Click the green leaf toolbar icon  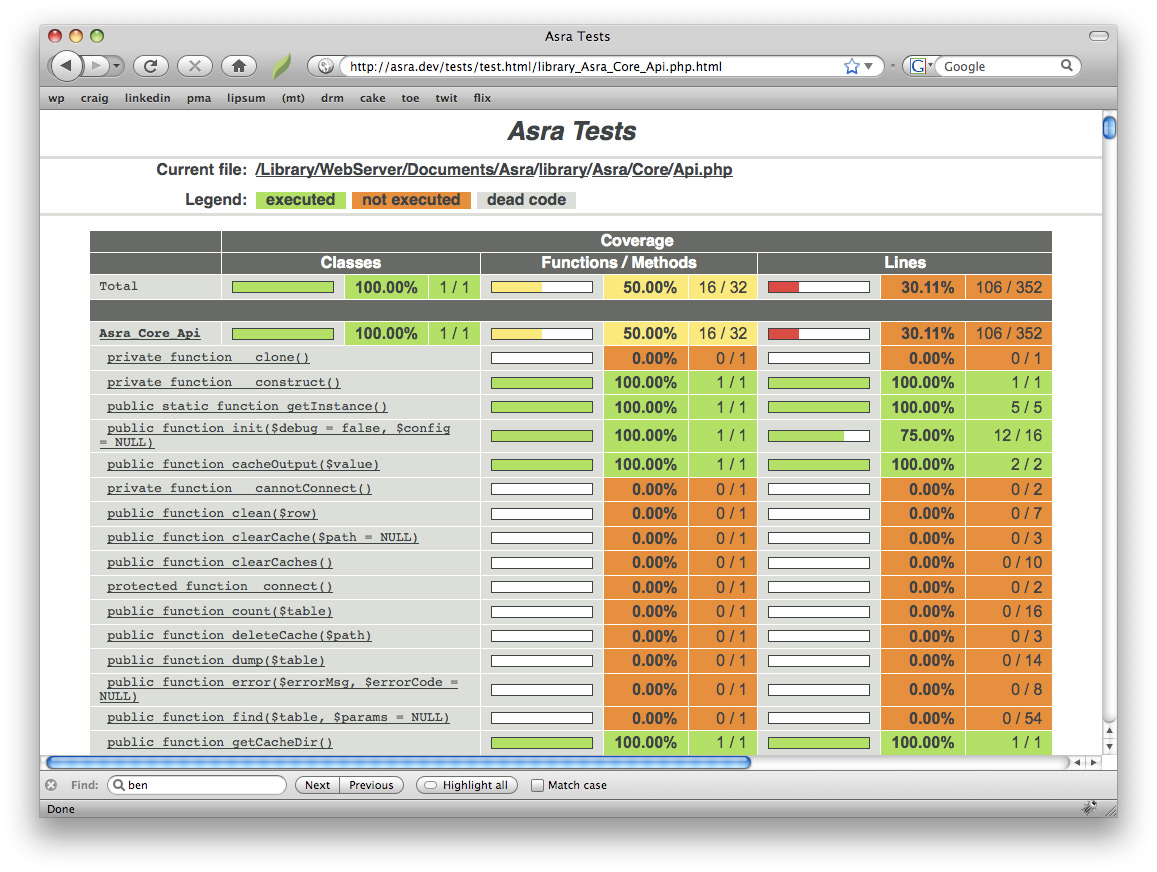click(x=281, y=66)
